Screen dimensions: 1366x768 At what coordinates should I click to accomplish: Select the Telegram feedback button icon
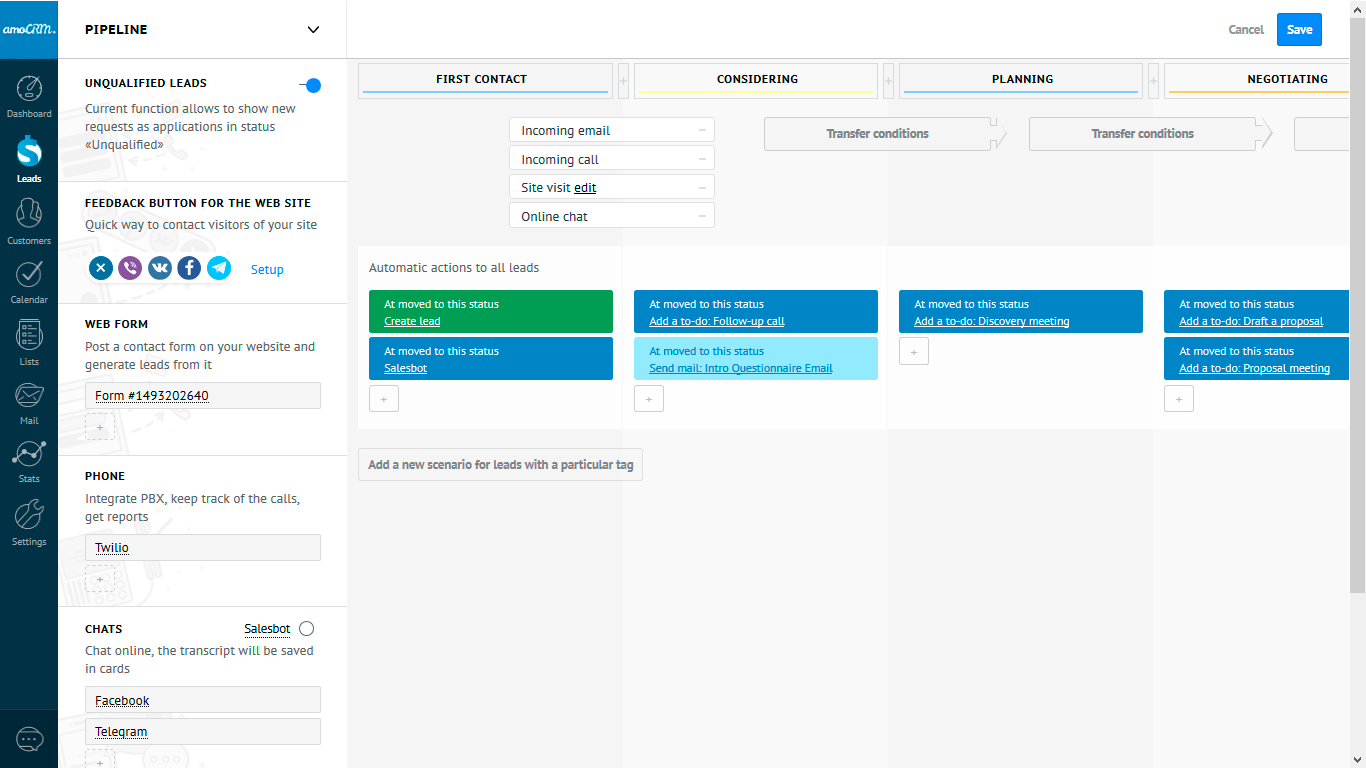[219, 268]
